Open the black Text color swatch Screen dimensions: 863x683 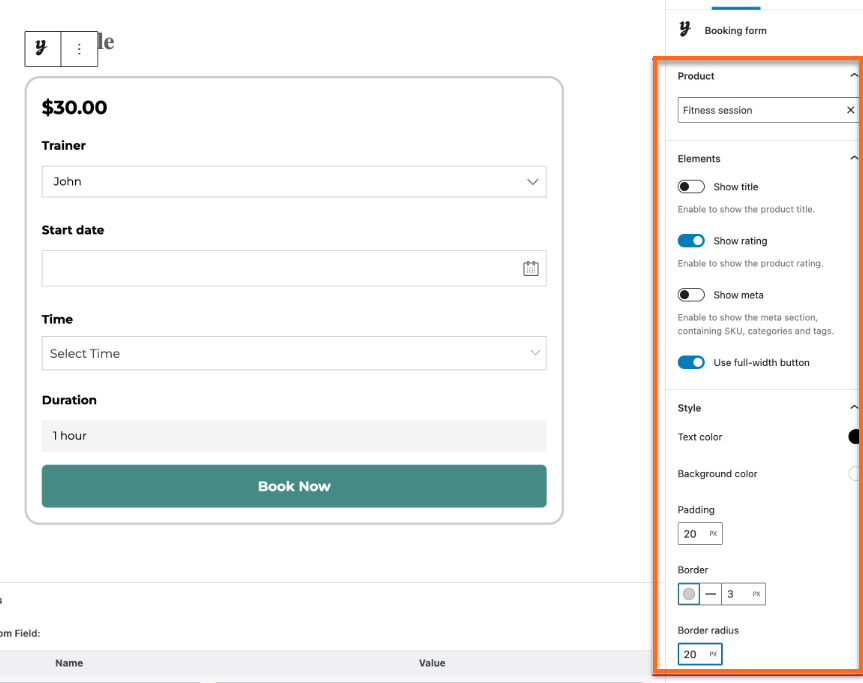pos(854,436)
